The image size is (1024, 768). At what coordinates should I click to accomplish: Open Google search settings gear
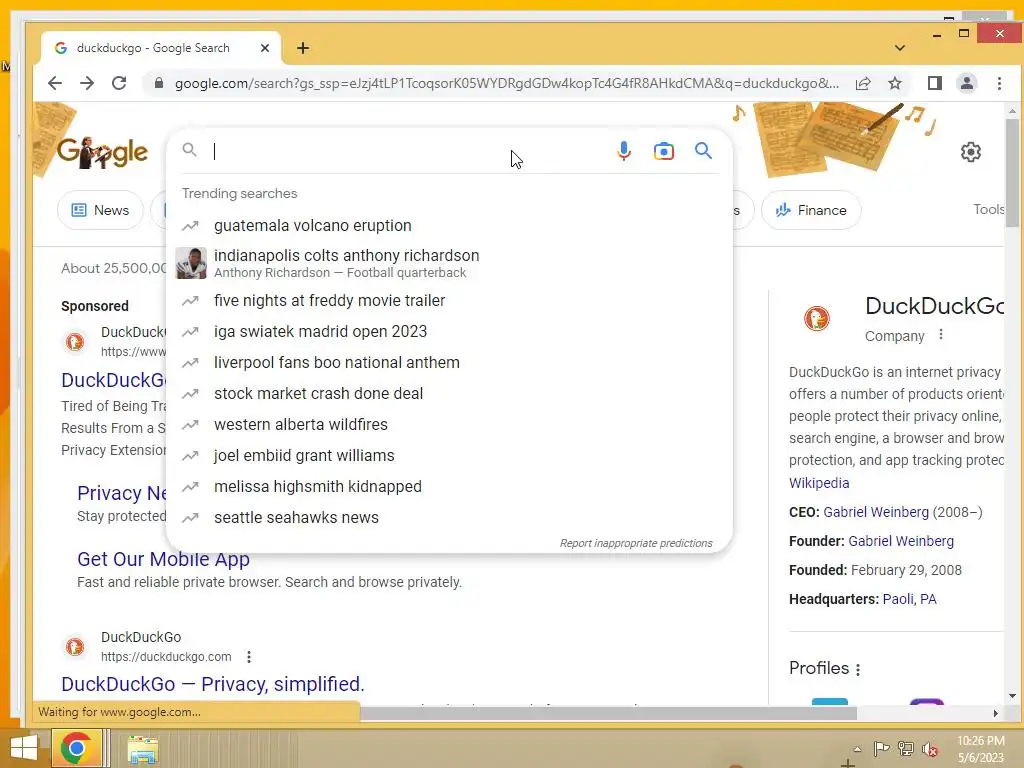(x=970, y=152)
